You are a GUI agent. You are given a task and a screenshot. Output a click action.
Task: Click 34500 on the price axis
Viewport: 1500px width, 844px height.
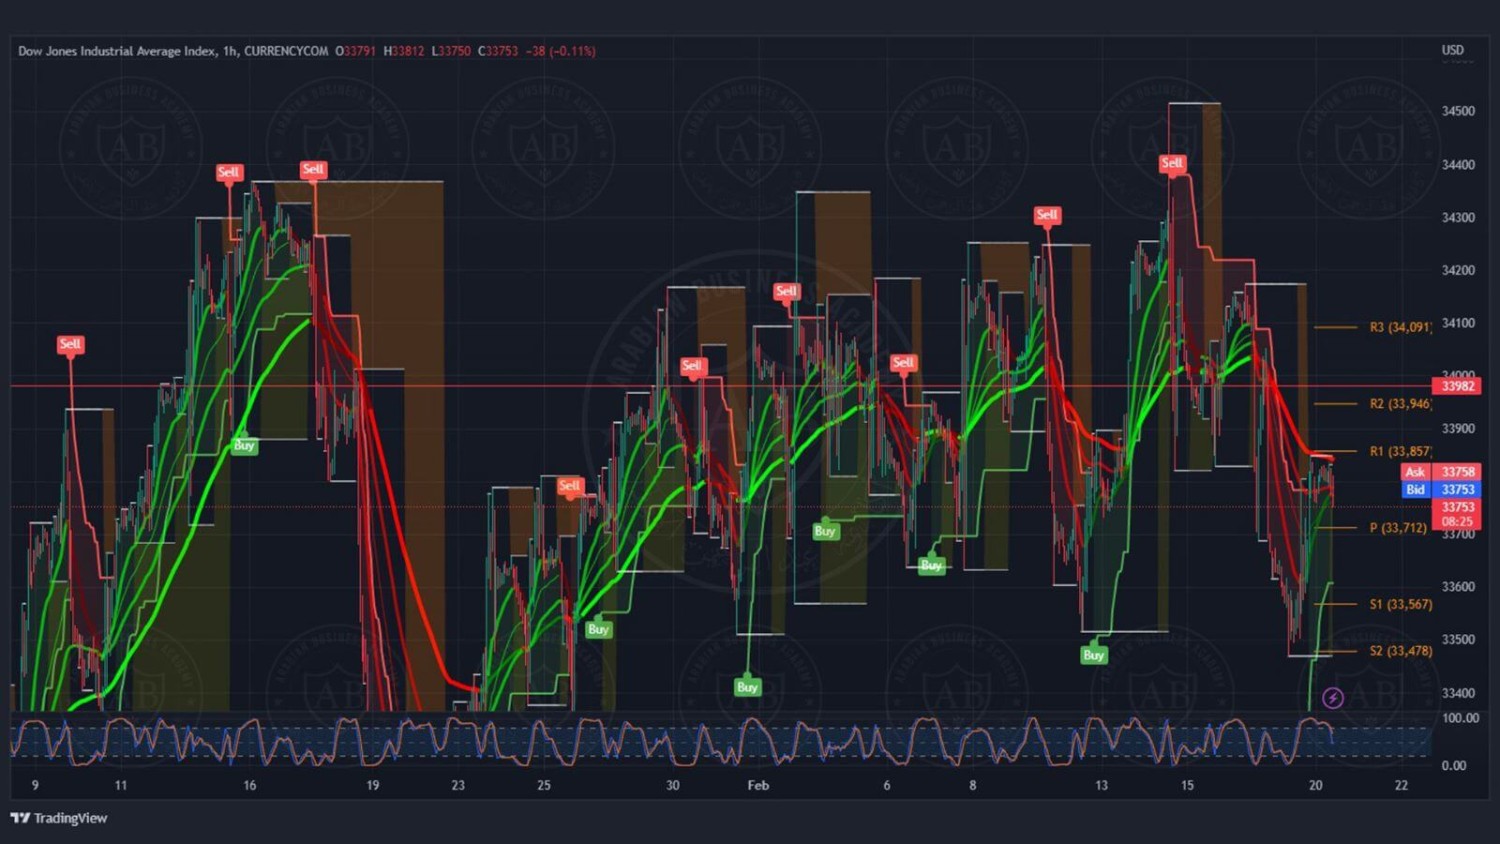pos(1458,111)
